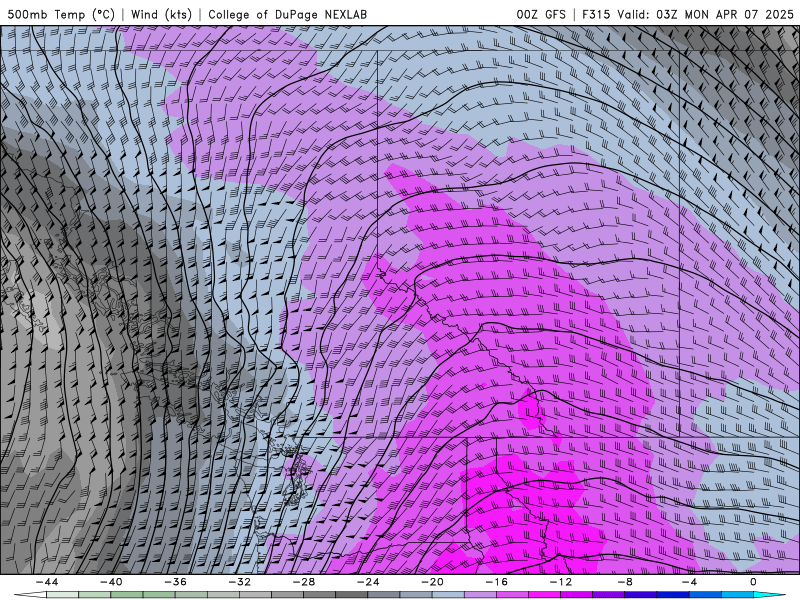This screenshot has width=800, height=600.
Task: Click the 'F315' forecast hour text
Action: pyautogui.click(x=595, y=14)
